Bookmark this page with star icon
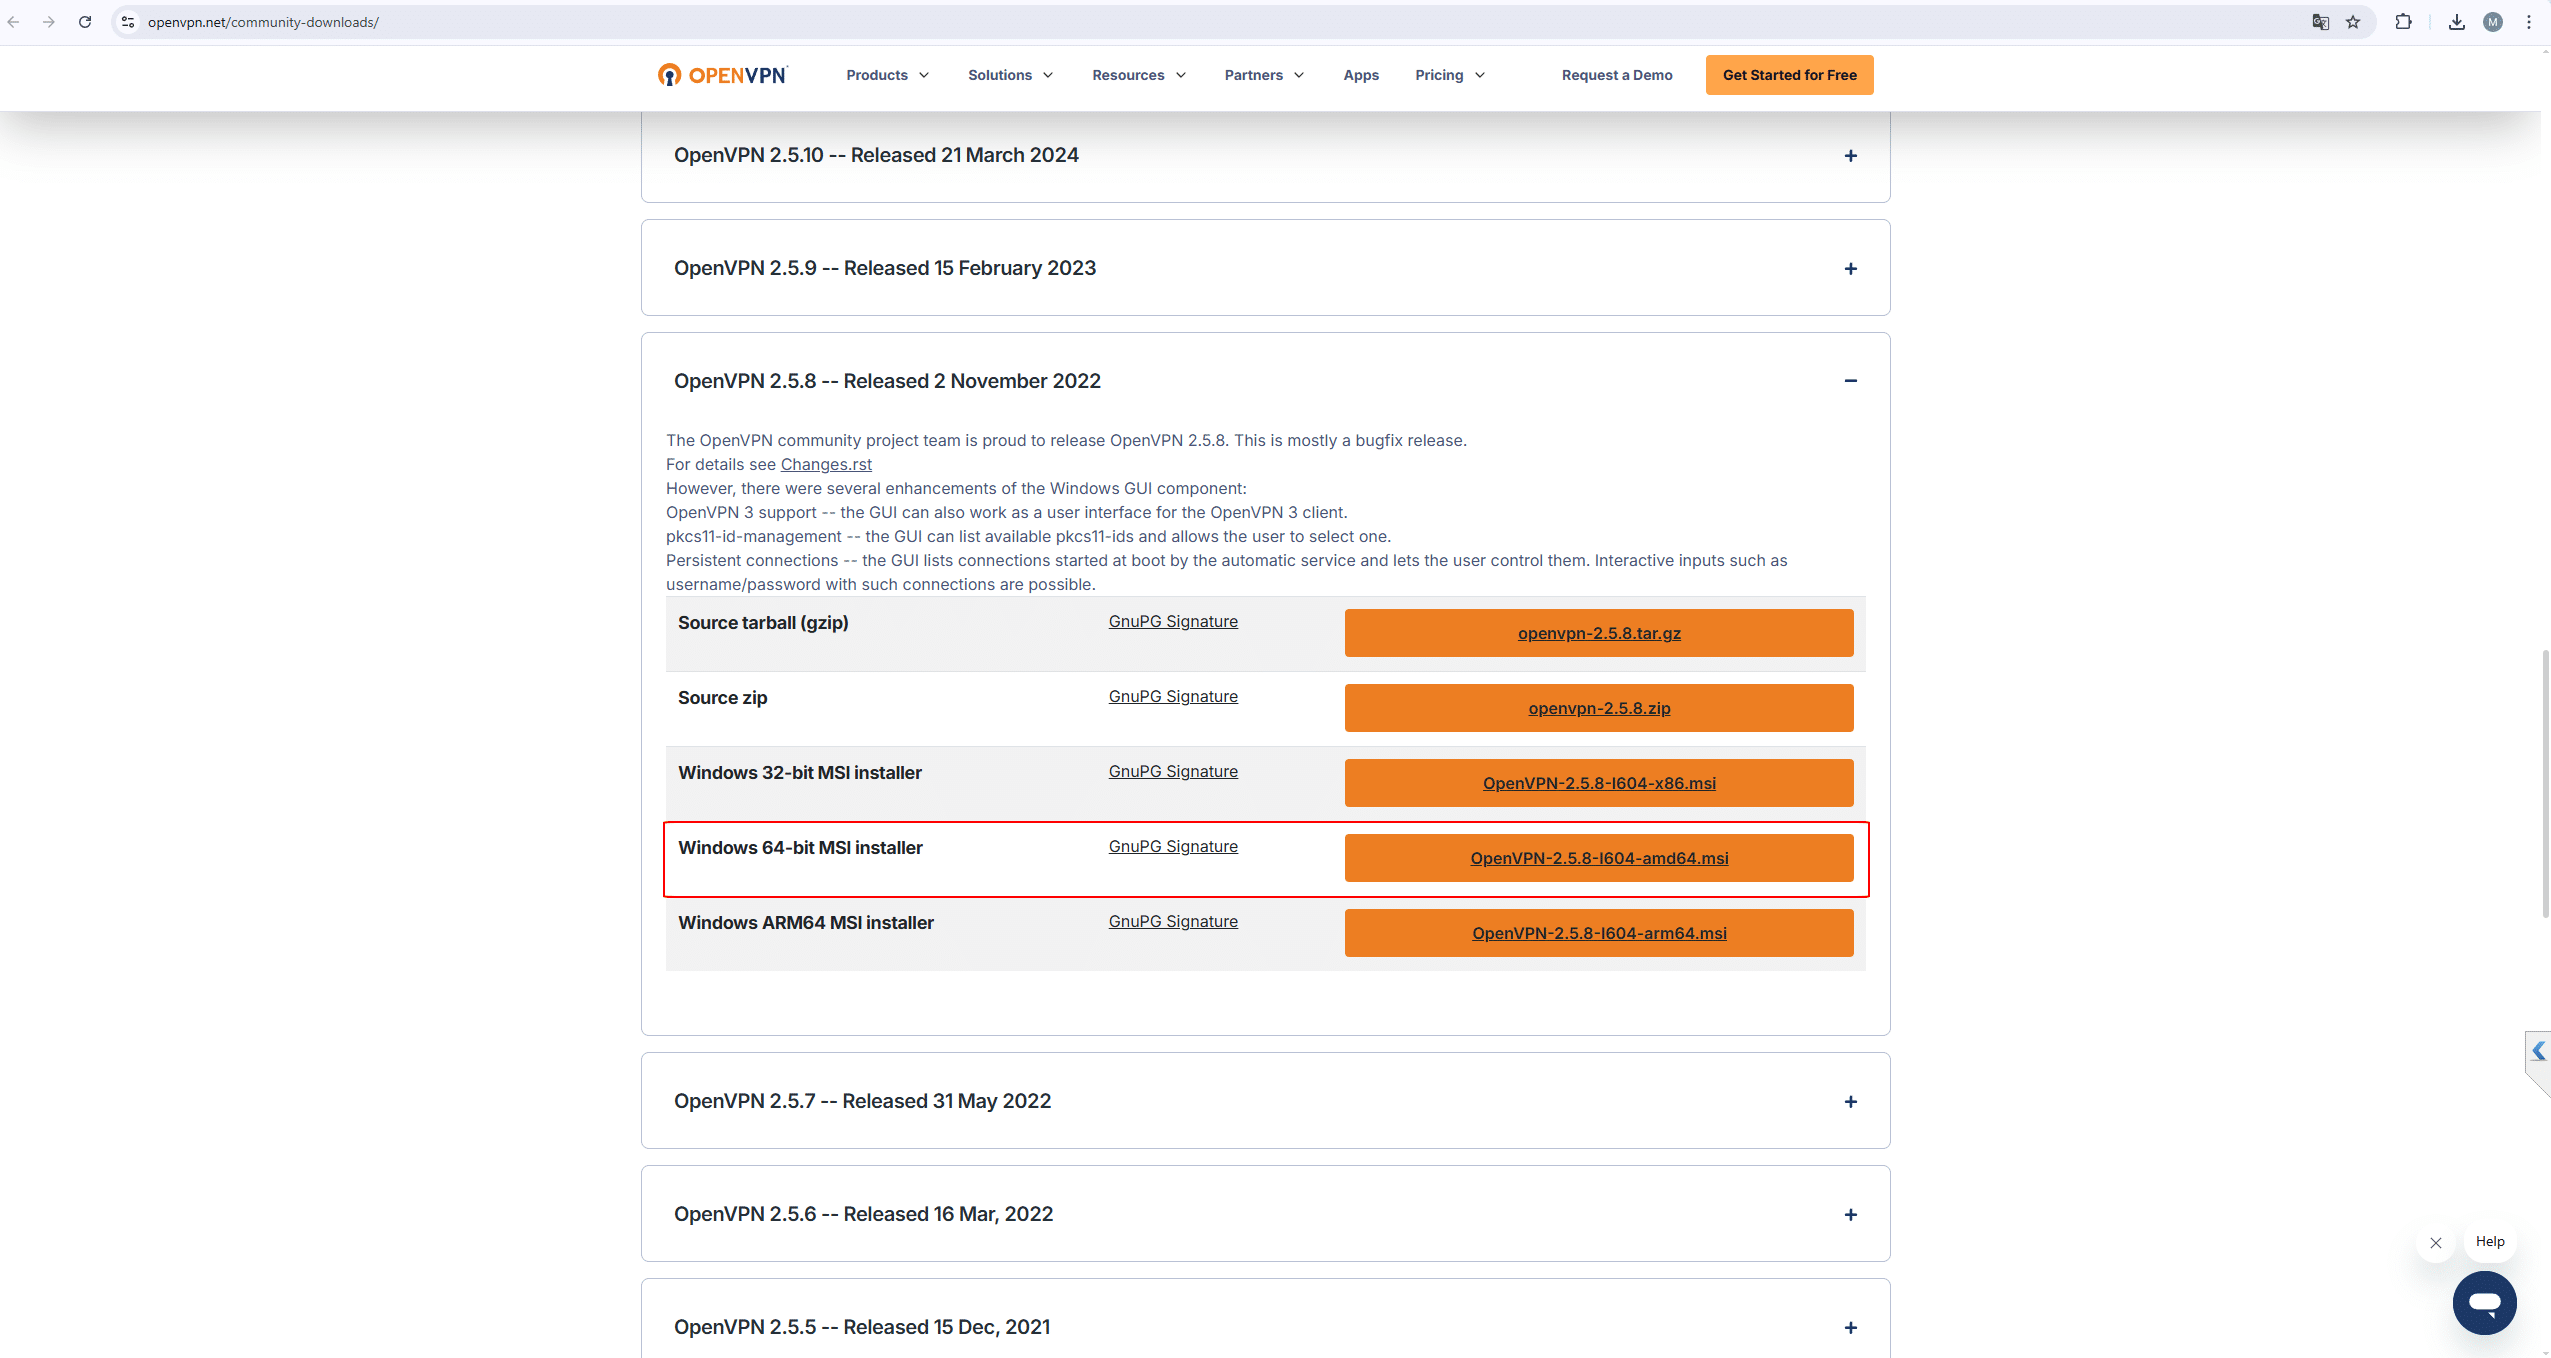Viewport: 2551px width, 1358px height. pos(2353,22)
